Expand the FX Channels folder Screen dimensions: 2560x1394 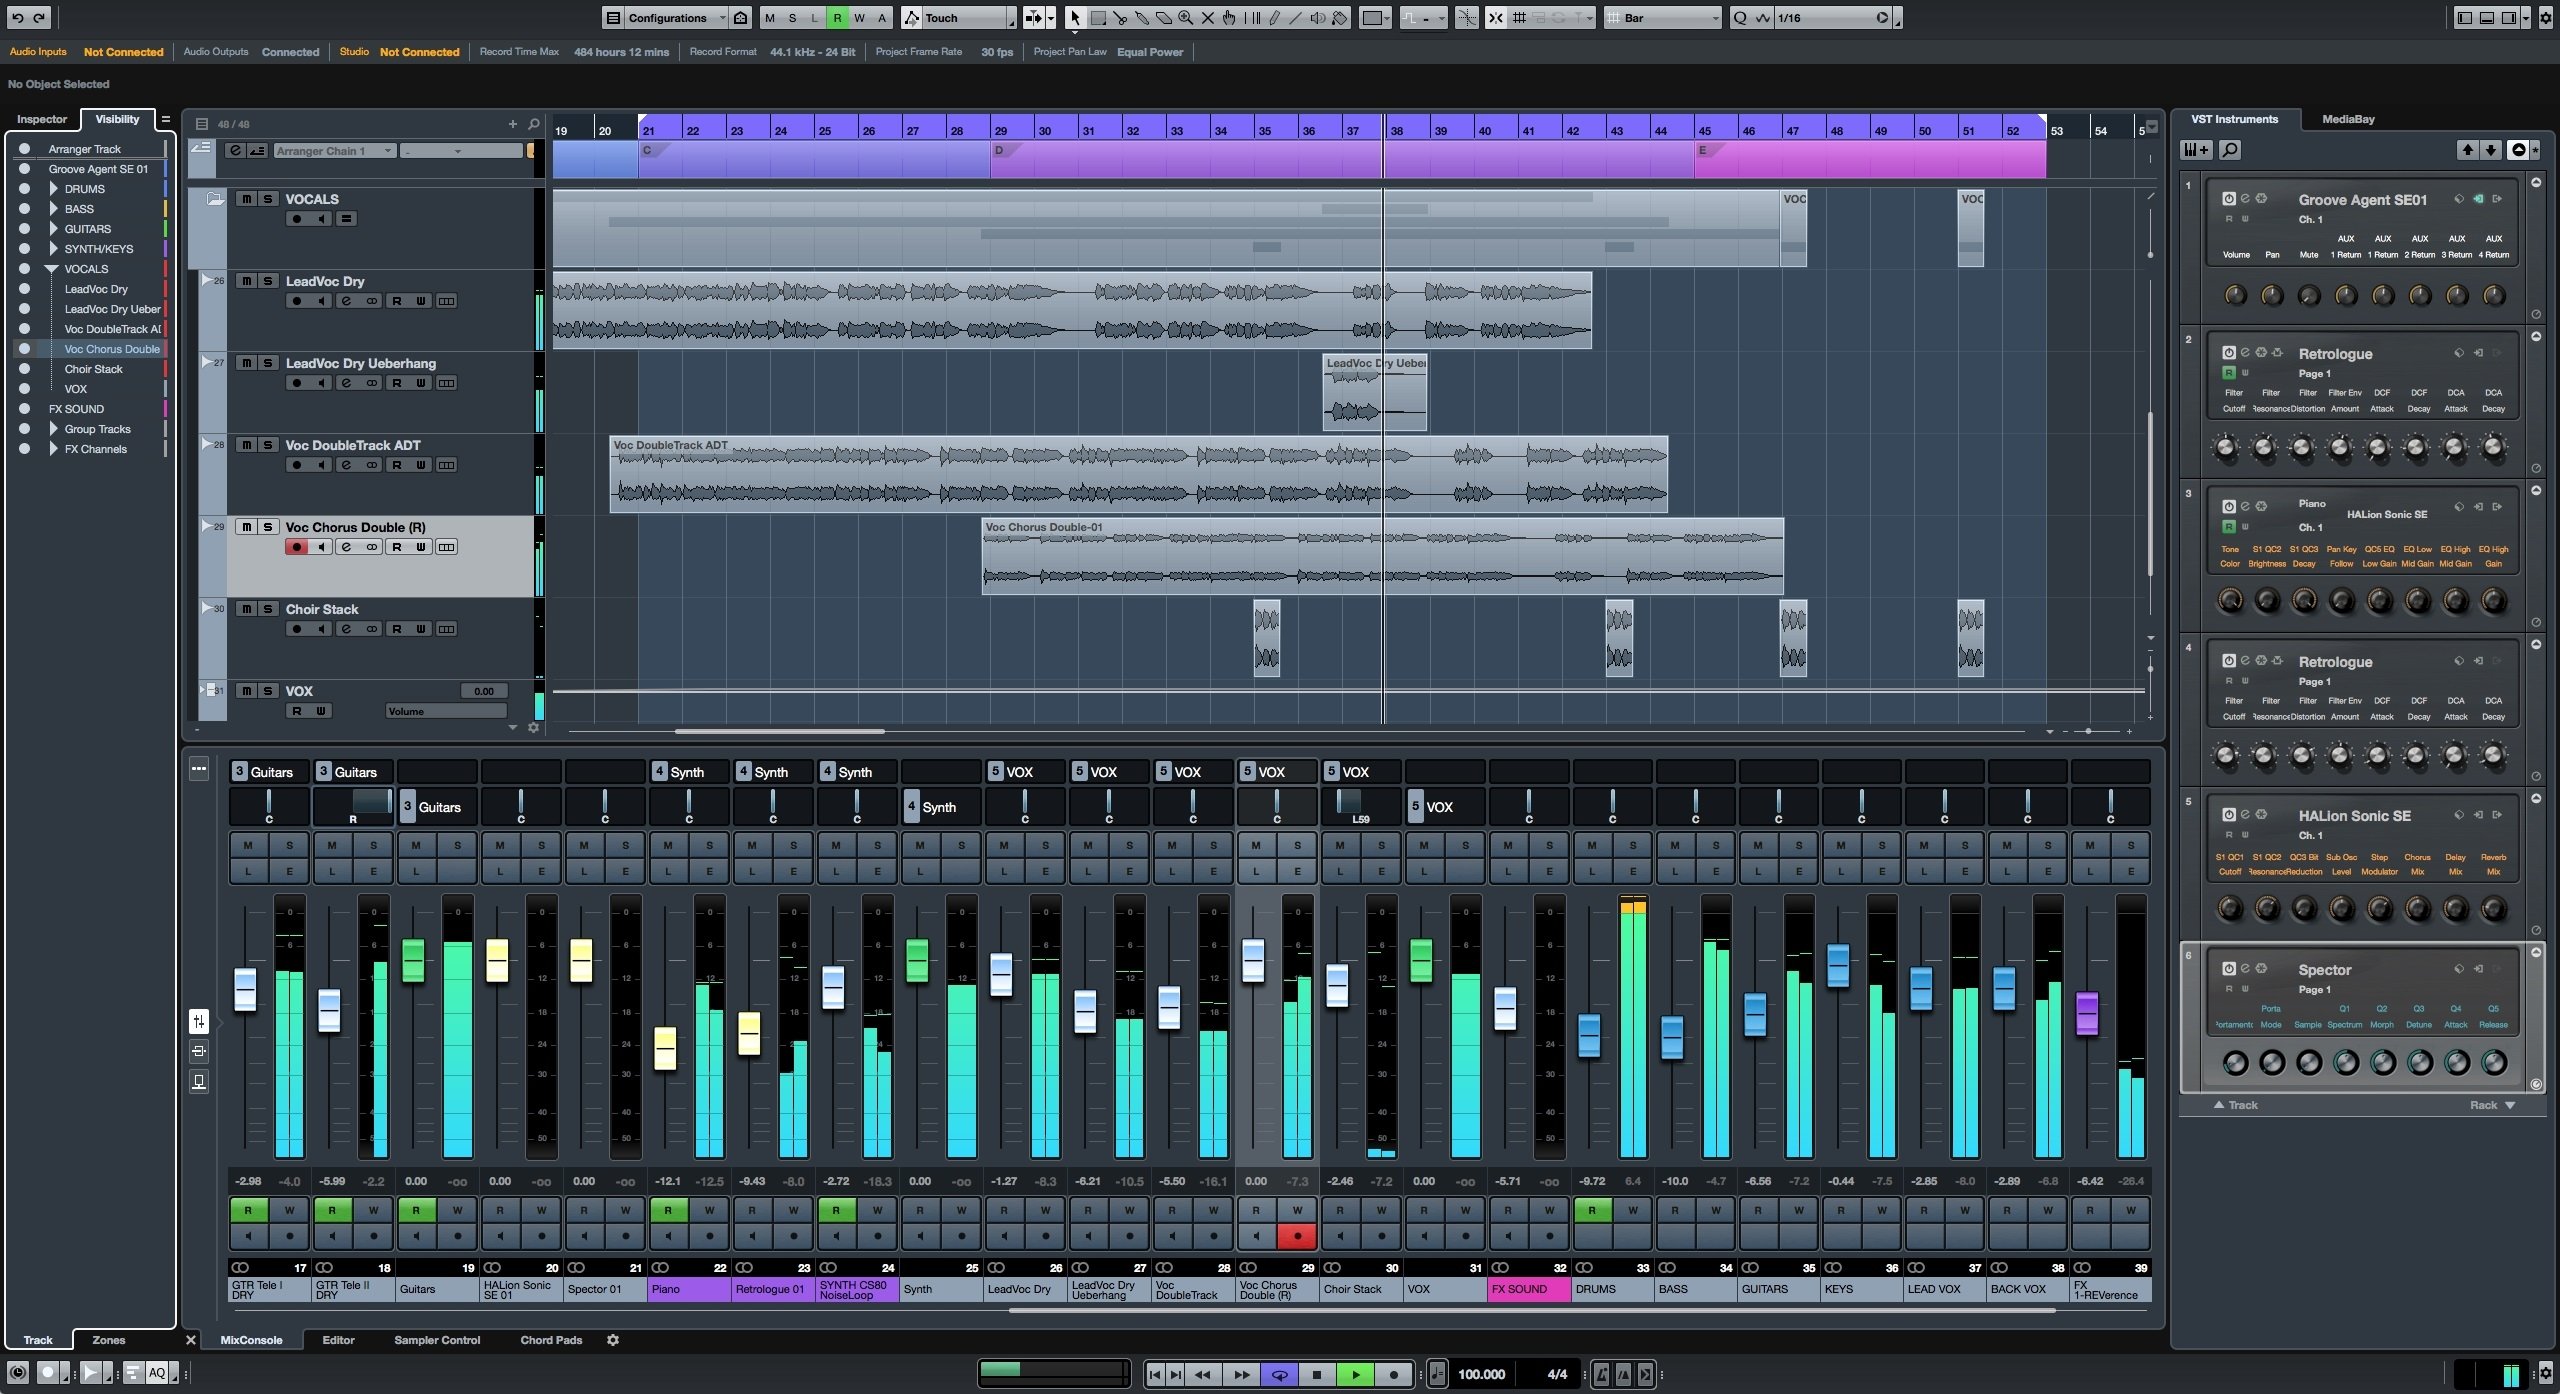click(x=51, y=448)
